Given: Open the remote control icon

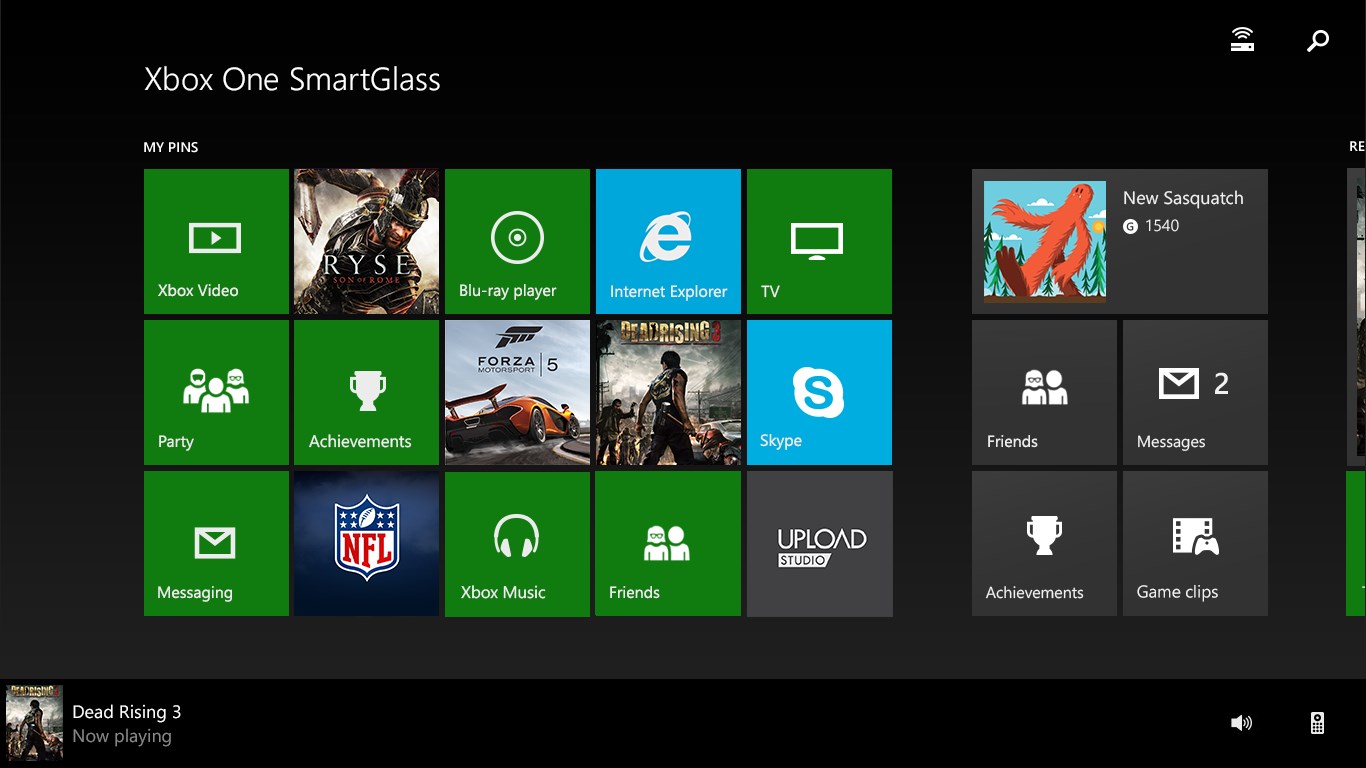Looking at the screenshot, I should (1317, 723).
